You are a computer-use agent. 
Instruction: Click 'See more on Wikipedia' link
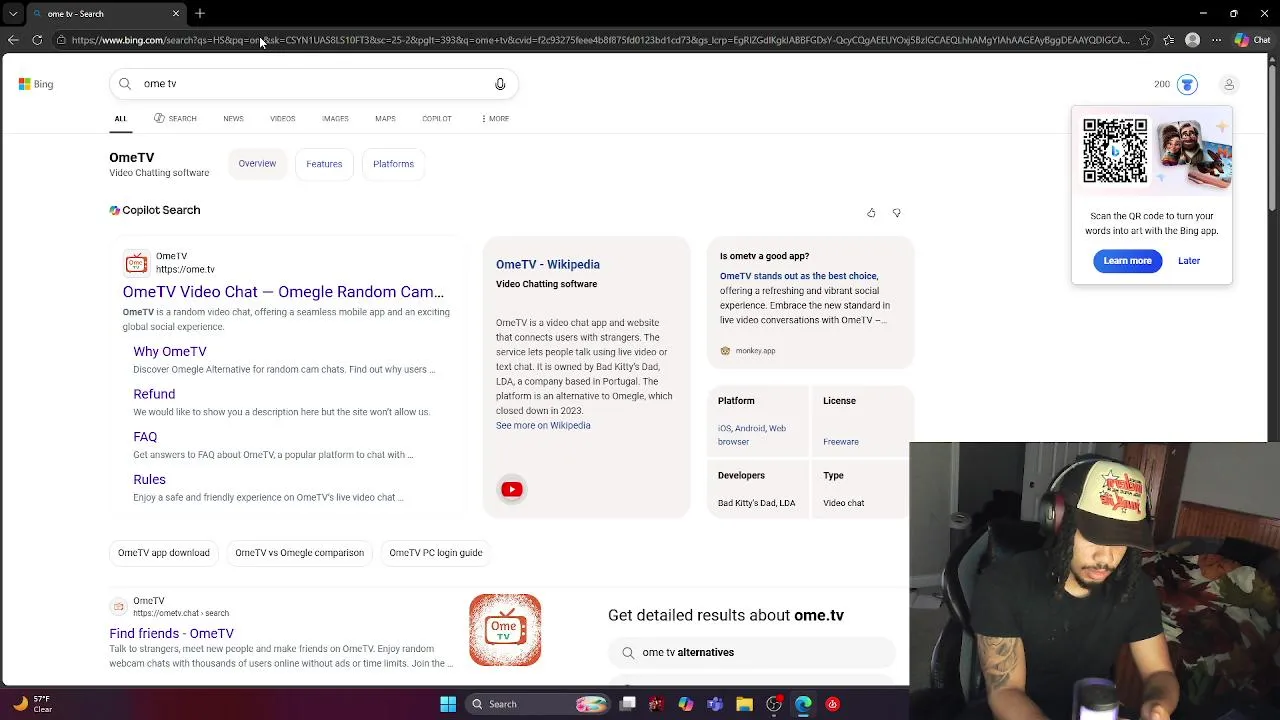coord(543,426)
